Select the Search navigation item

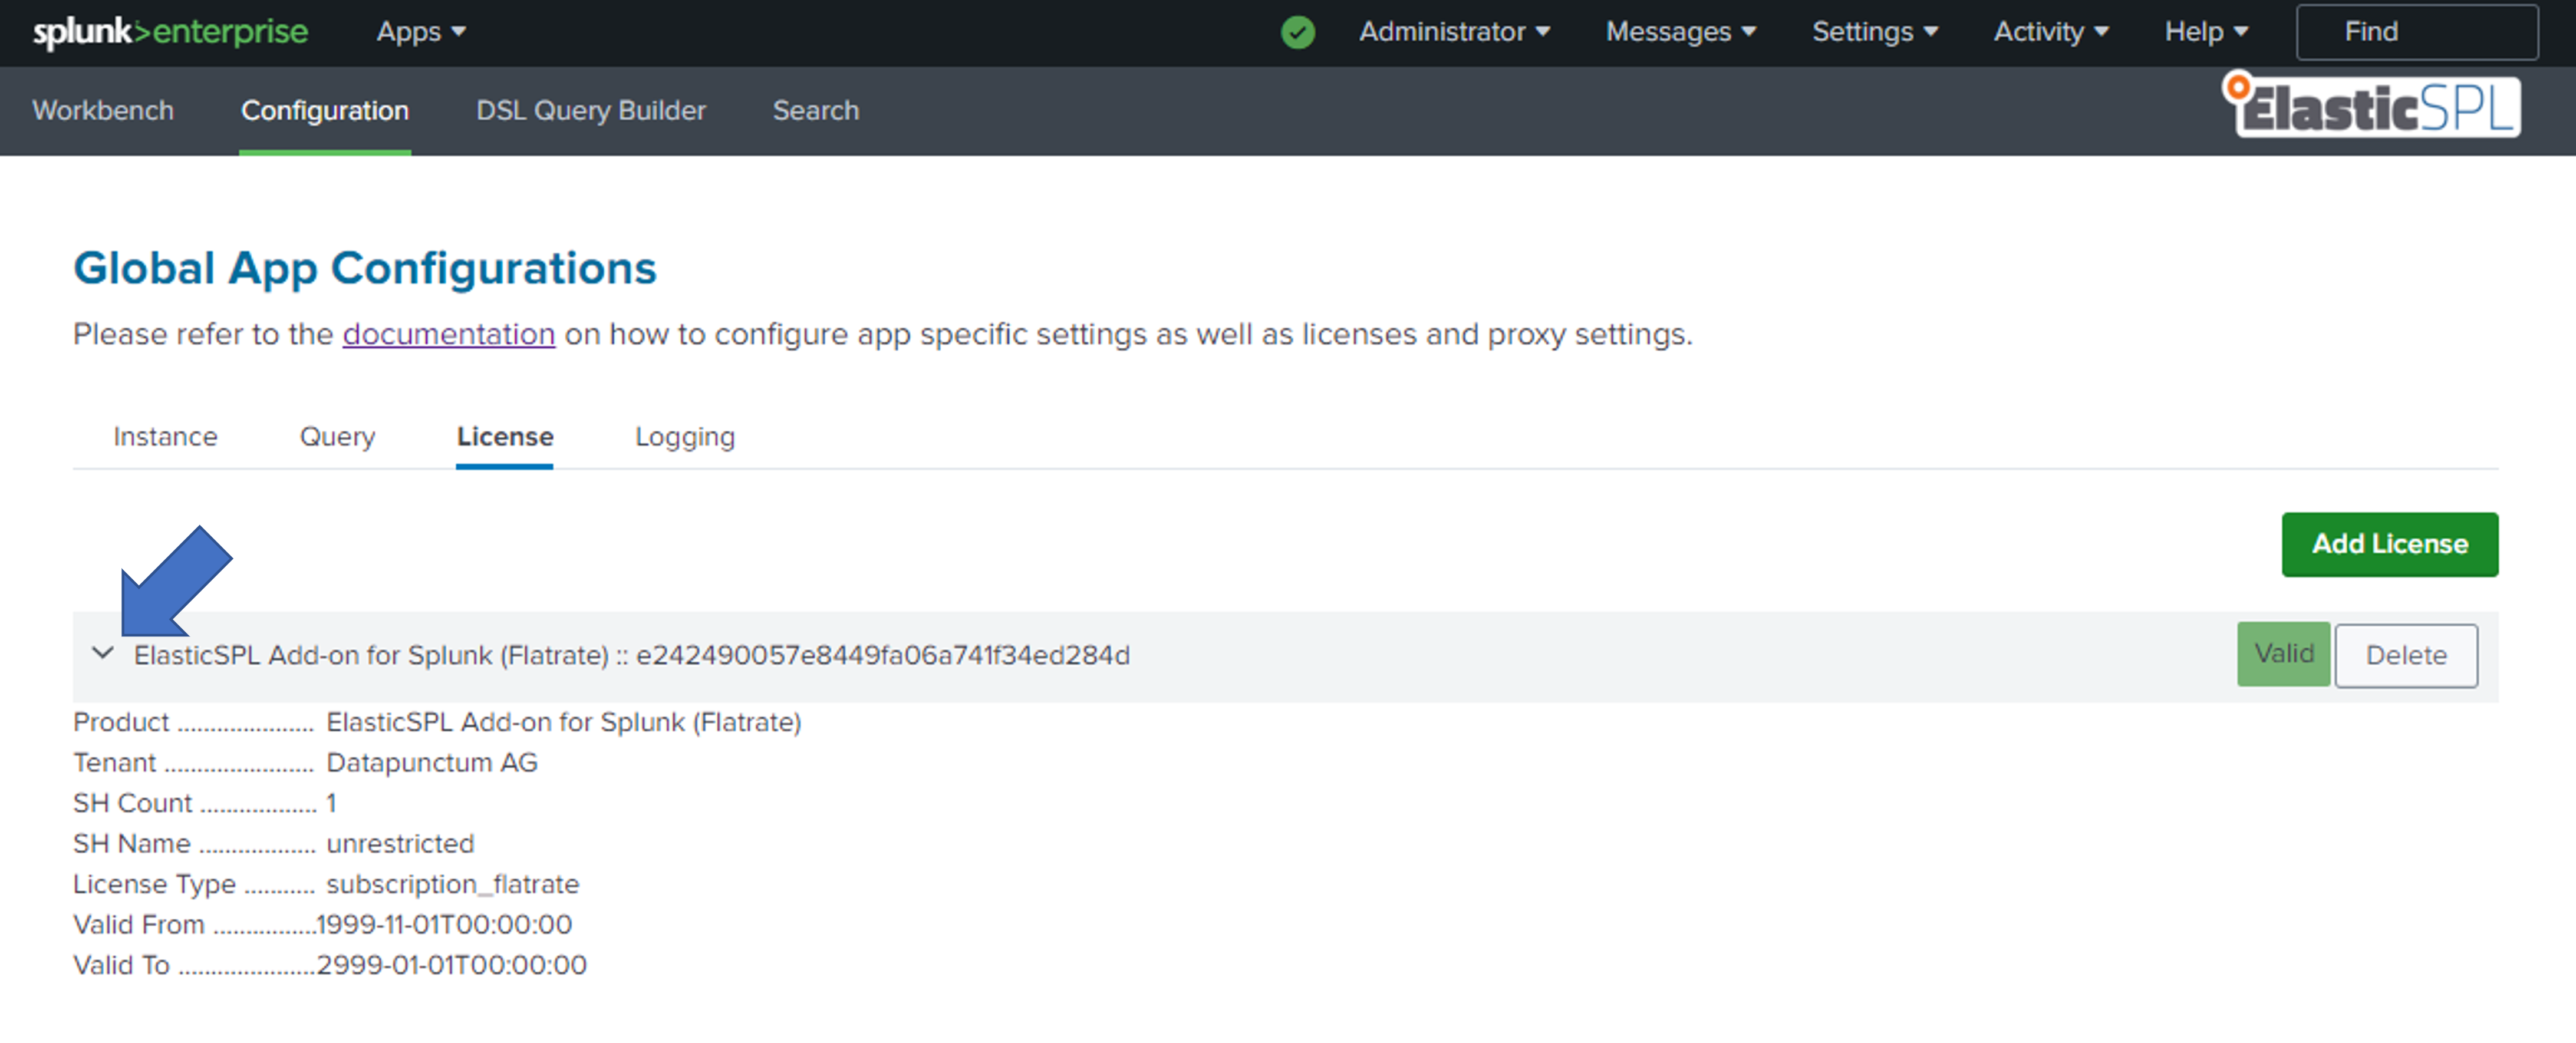click(x=815, y=110)
